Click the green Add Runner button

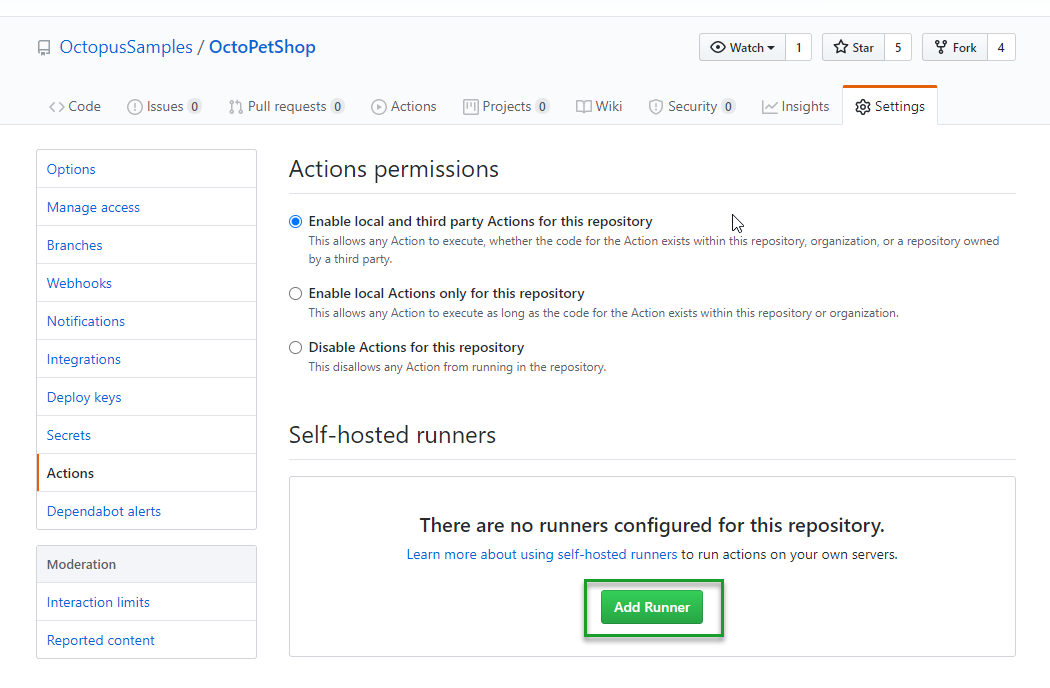(x=652, y=608)
